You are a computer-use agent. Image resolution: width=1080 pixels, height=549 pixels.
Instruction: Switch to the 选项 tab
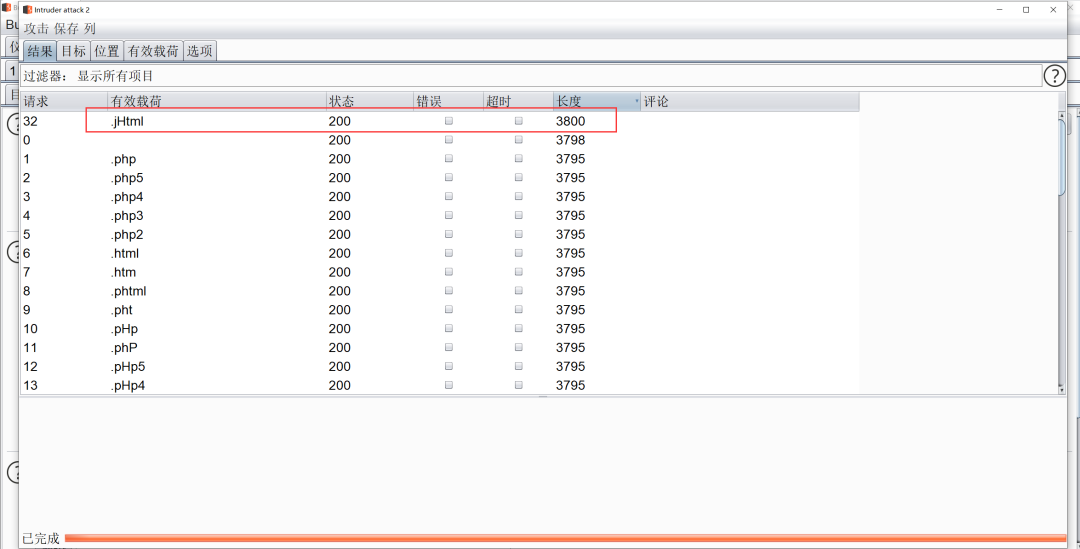[199, 51]
